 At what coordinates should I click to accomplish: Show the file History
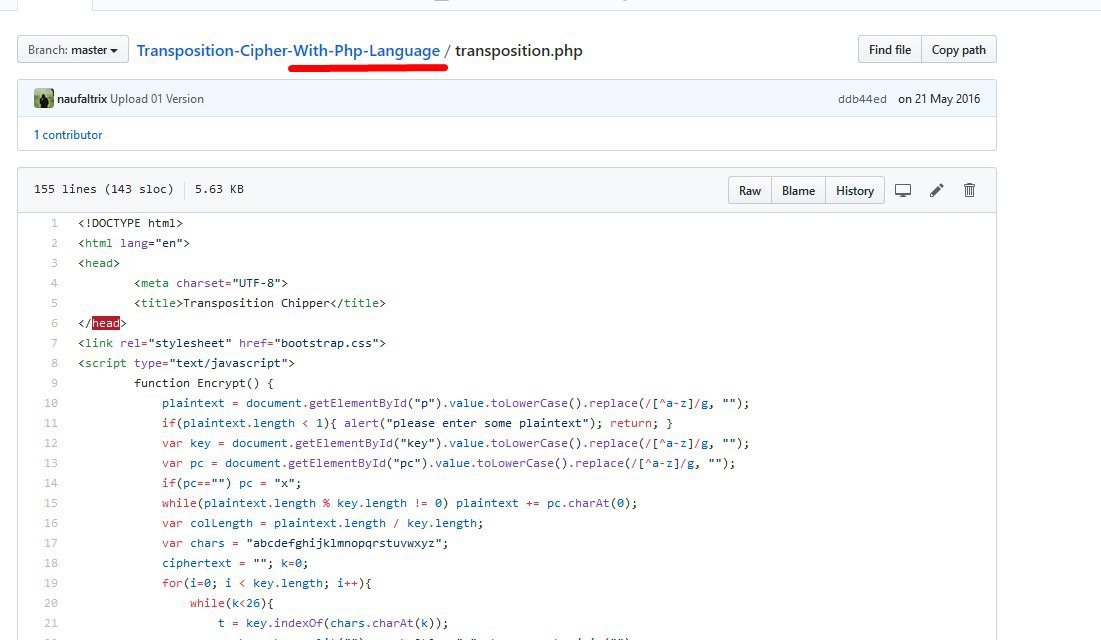tap(854, 190)
